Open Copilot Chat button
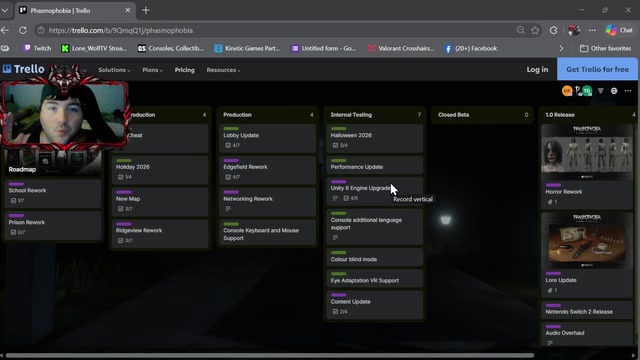The height and width of the screenshot is (360, 640). [620, 30]
